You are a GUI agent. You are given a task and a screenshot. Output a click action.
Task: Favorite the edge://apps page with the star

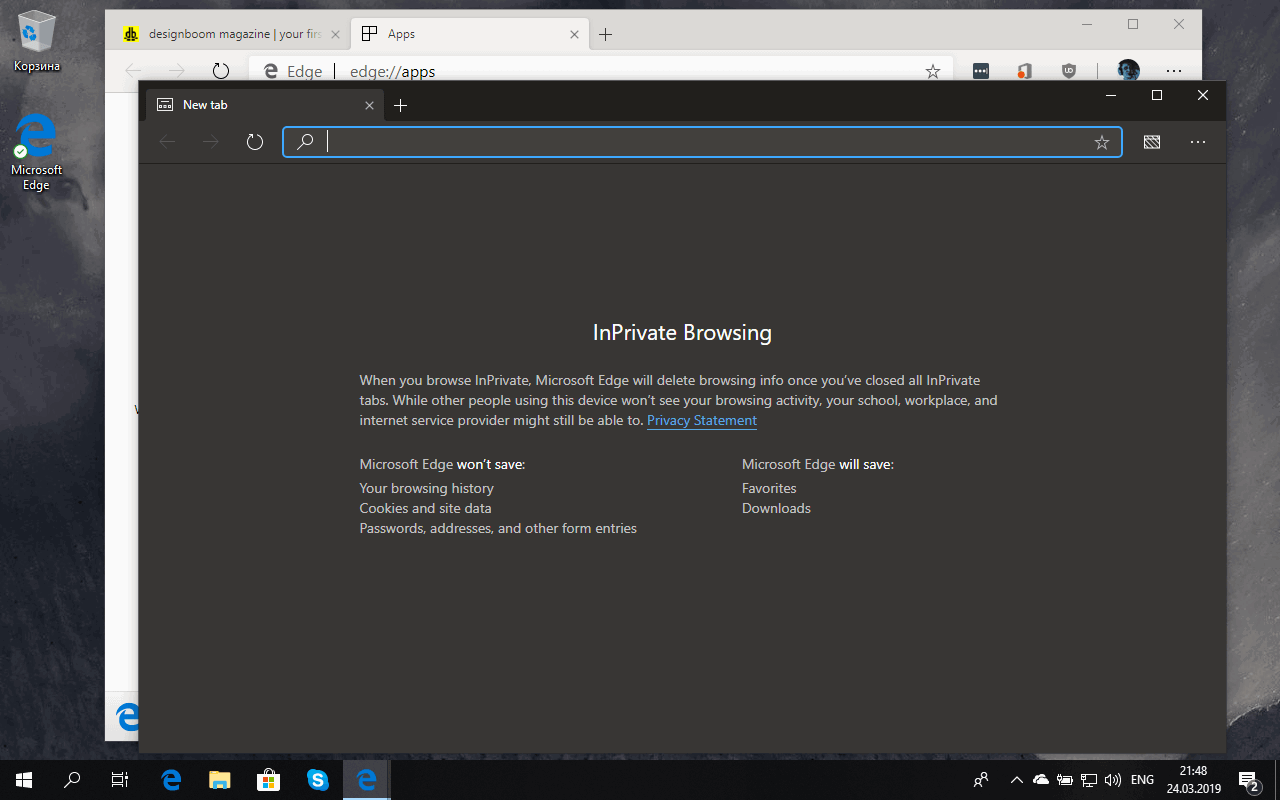933,71
